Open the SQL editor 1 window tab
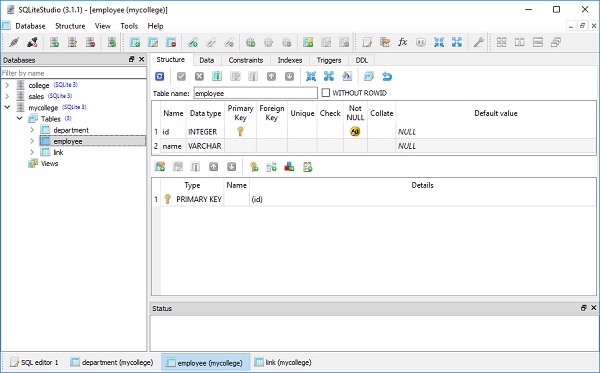 pyautogui.click(x=34, y=362)
